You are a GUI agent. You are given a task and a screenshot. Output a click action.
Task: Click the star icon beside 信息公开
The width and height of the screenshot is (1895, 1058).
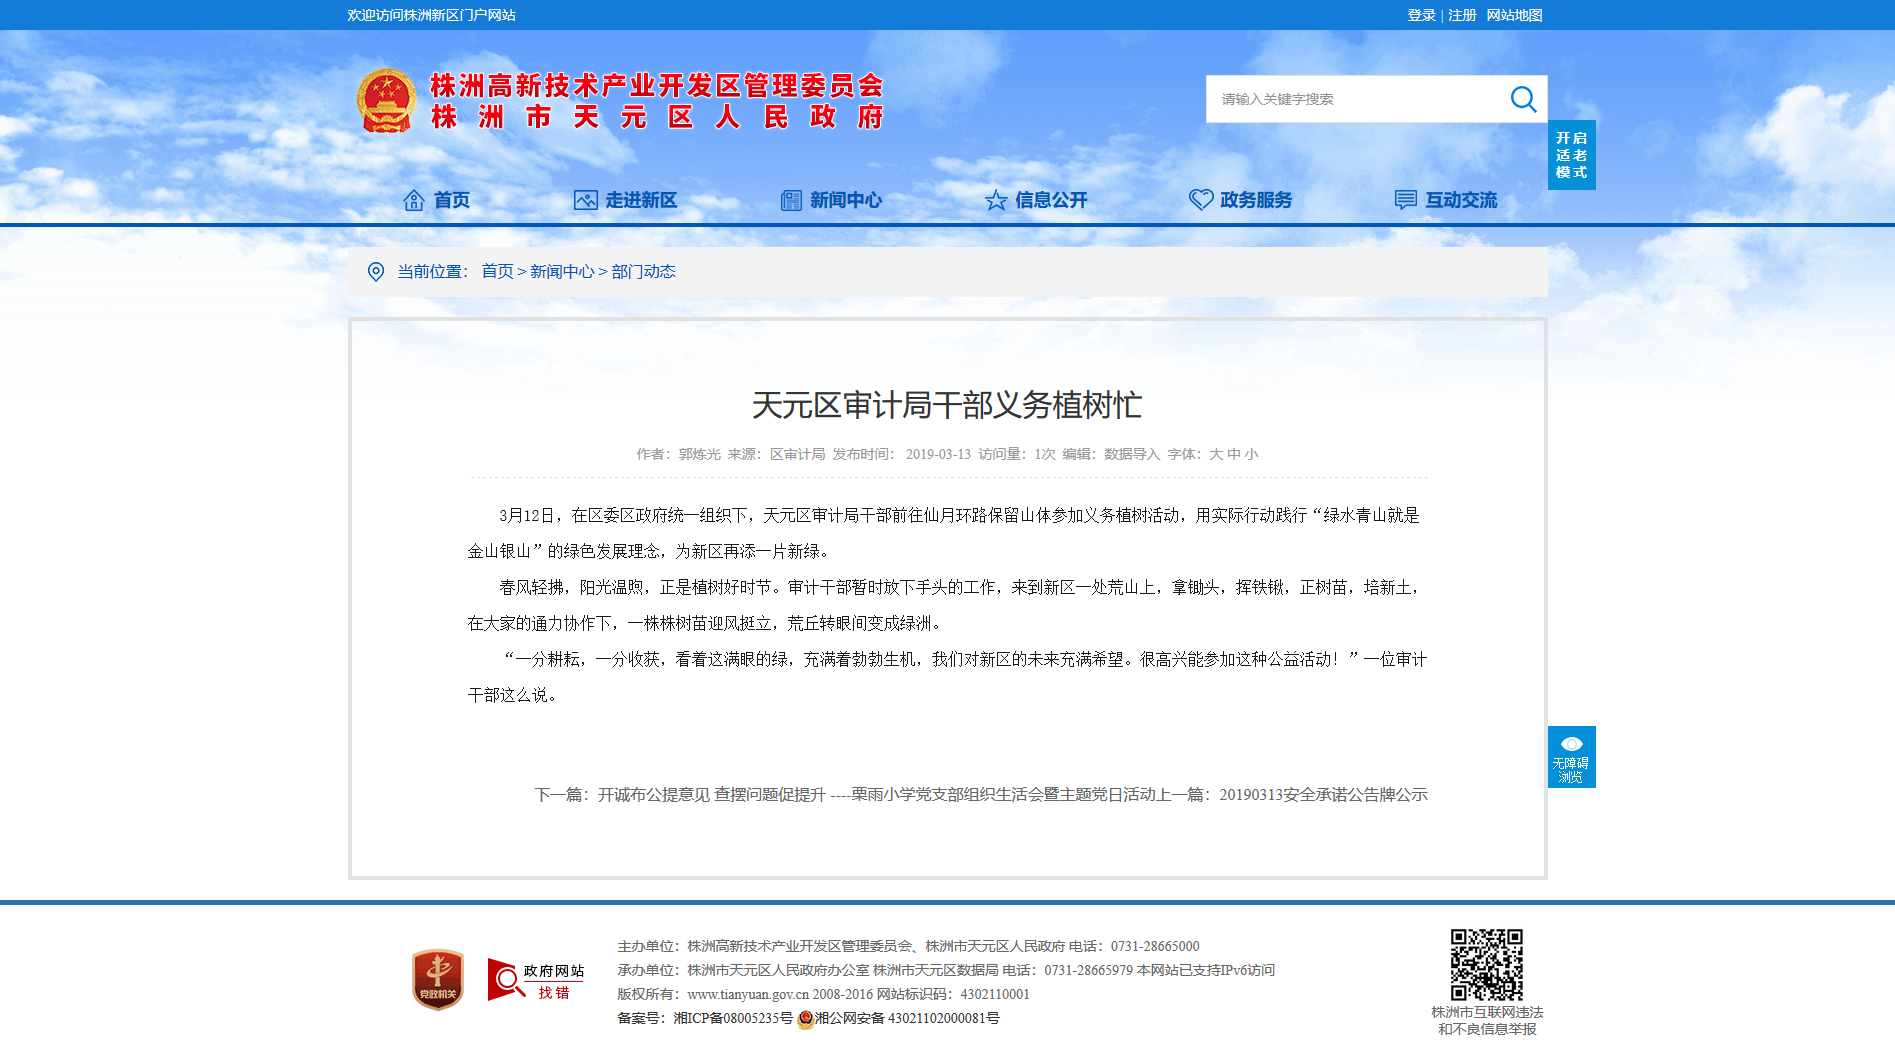tap(996, 200)
